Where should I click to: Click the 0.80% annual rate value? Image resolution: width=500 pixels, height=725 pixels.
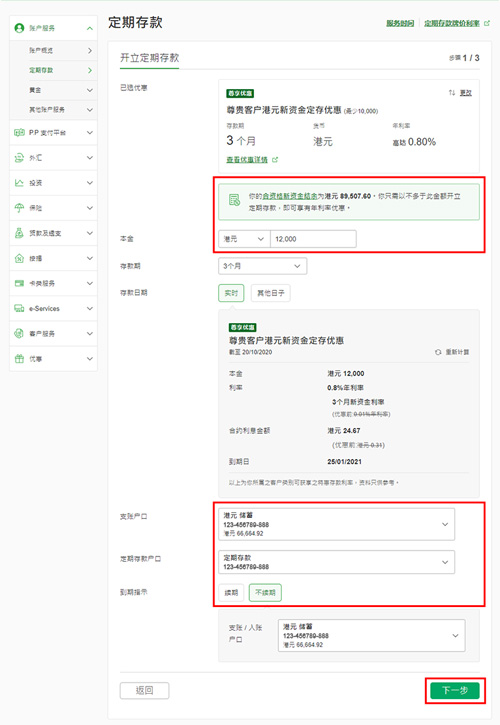pyautogui.click(x=422, y=142)
